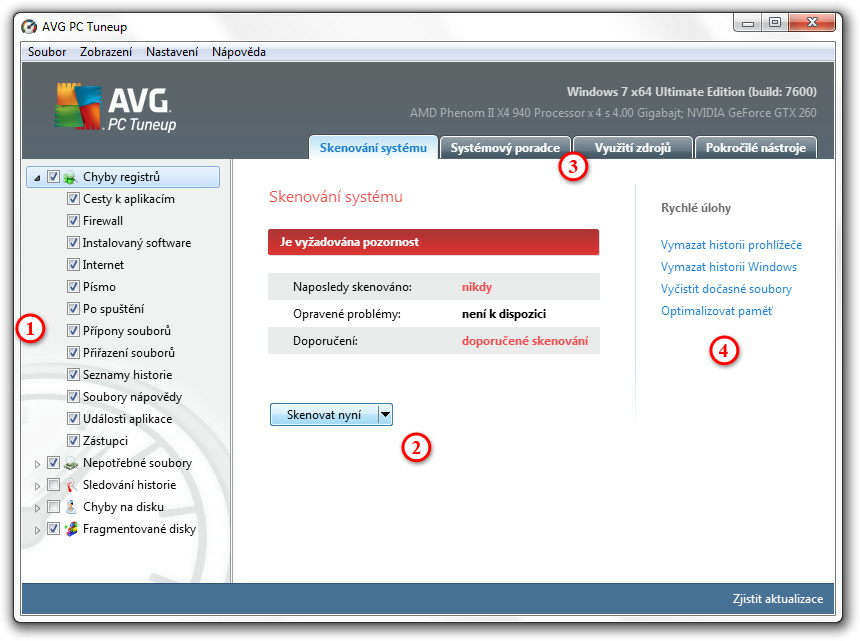Select the Firewall tree item label
The height and width of the screenshot is (641, 860).
[x=103, y=220]
